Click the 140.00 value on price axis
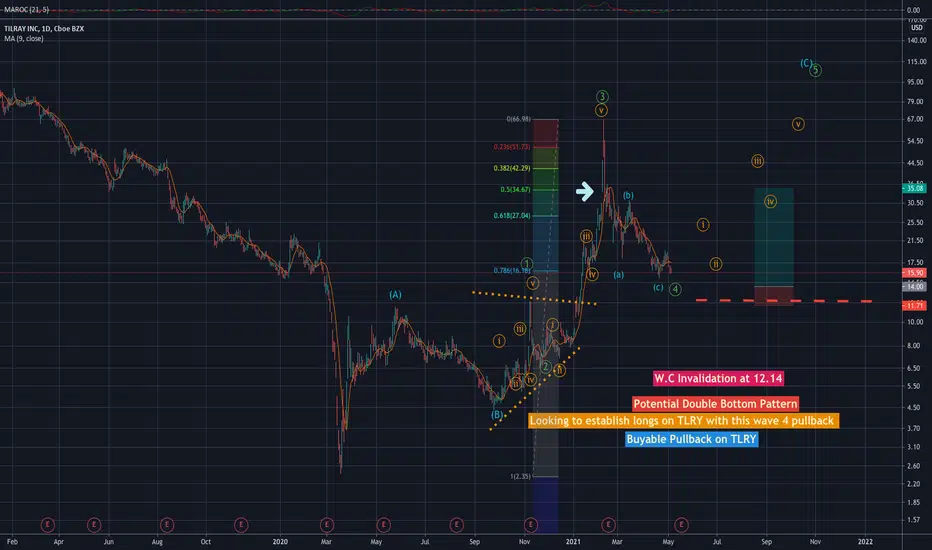 click(916, 40)
